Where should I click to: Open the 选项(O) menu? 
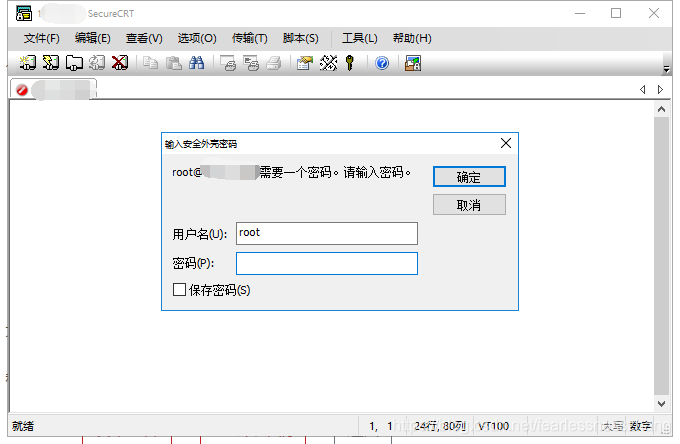[x=197, y=38]
